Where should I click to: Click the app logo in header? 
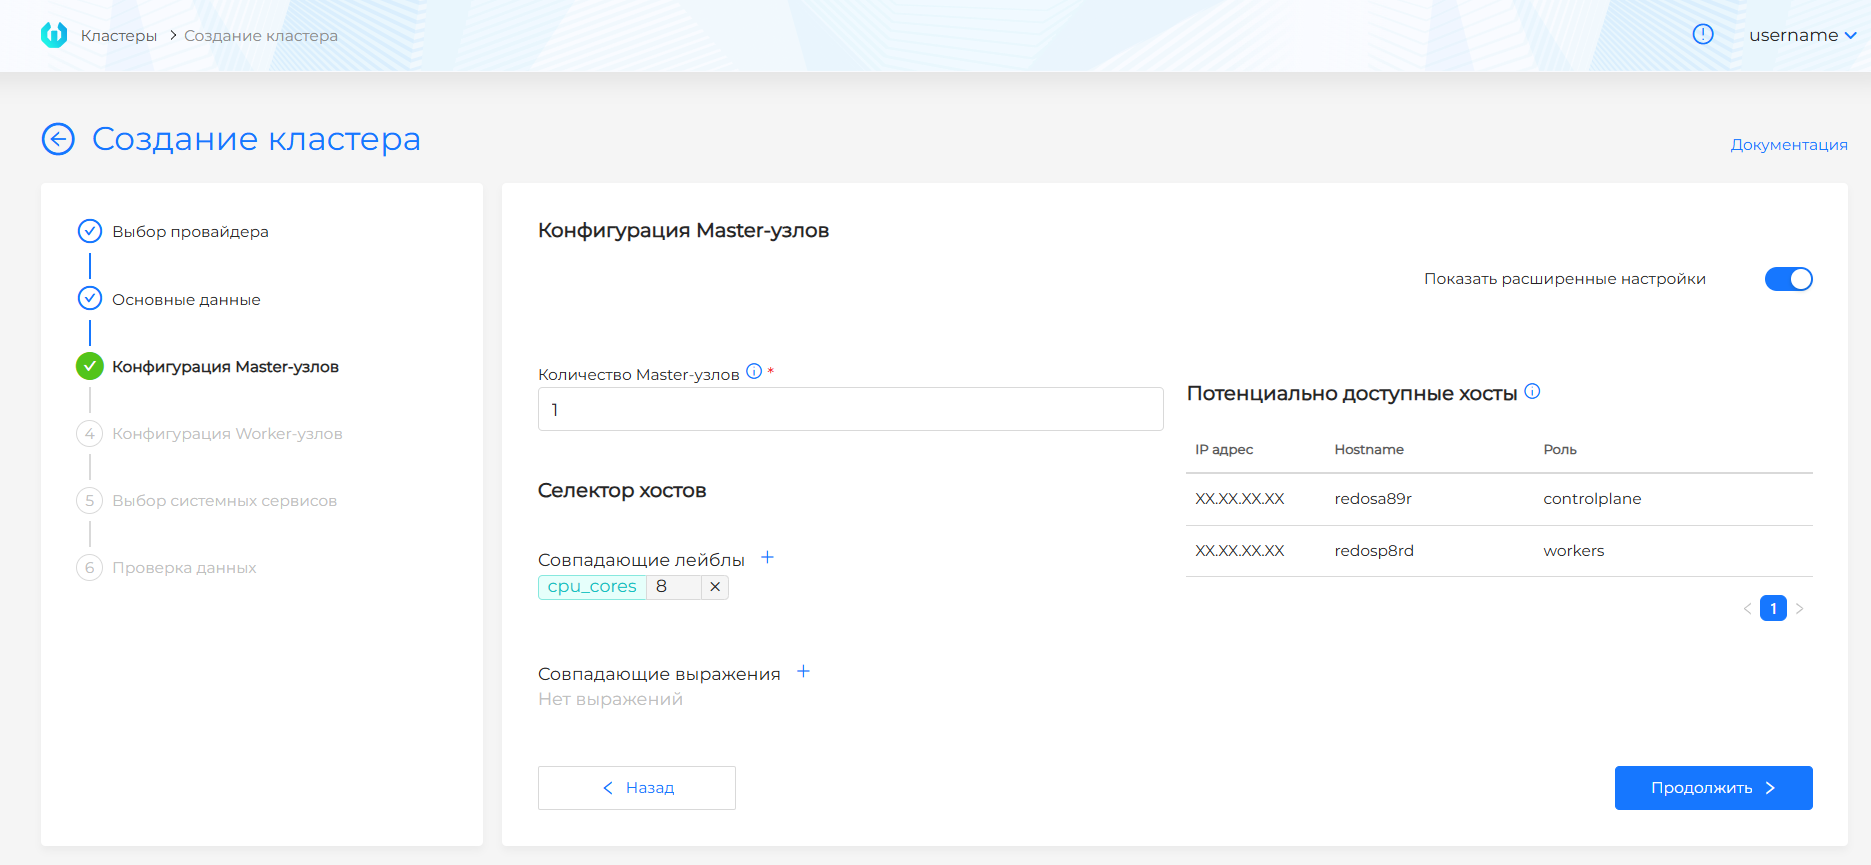(54, 35)
